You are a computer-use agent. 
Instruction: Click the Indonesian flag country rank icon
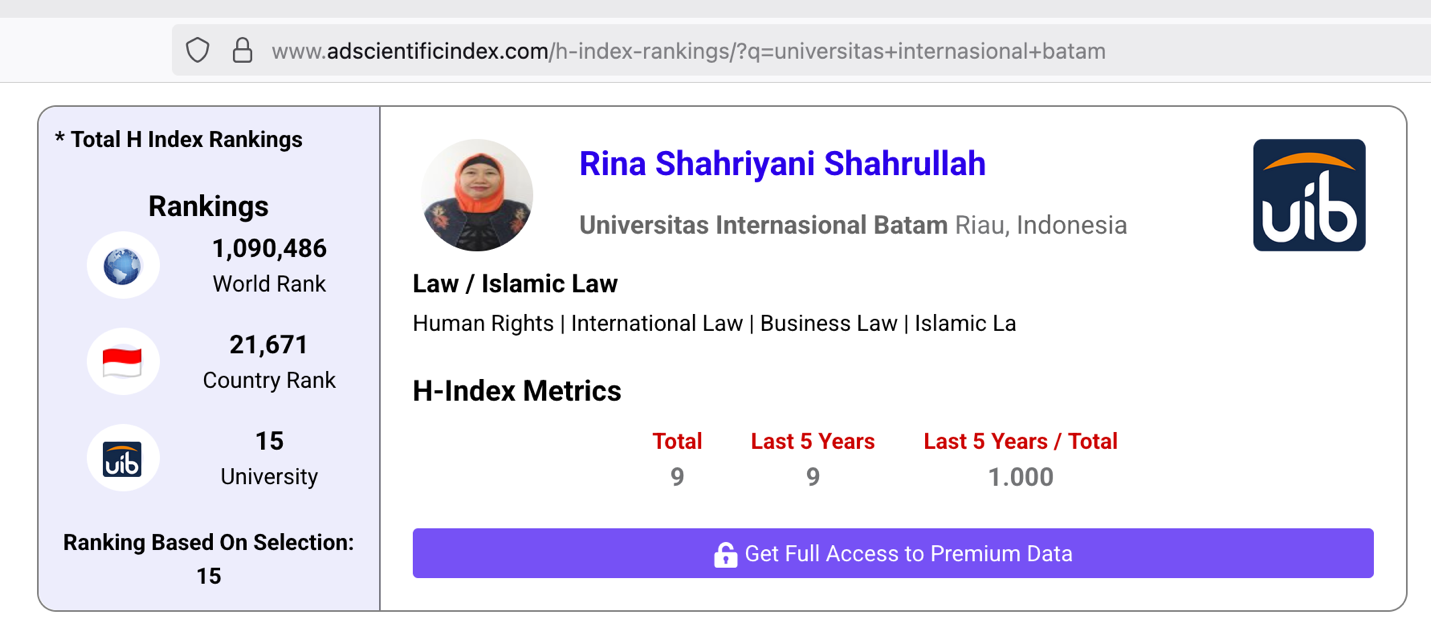pos(122,361)
